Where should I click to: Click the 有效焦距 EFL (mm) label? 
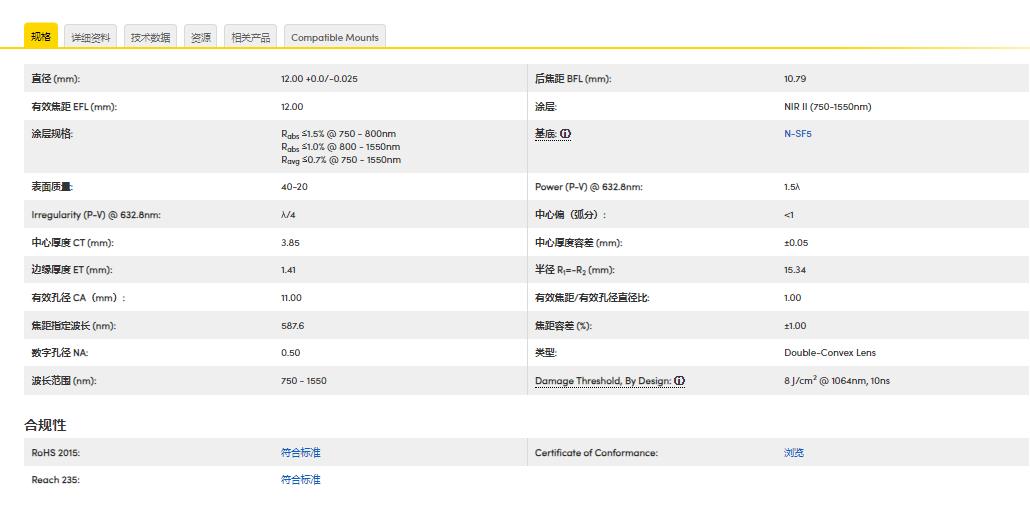pos(74,106)
